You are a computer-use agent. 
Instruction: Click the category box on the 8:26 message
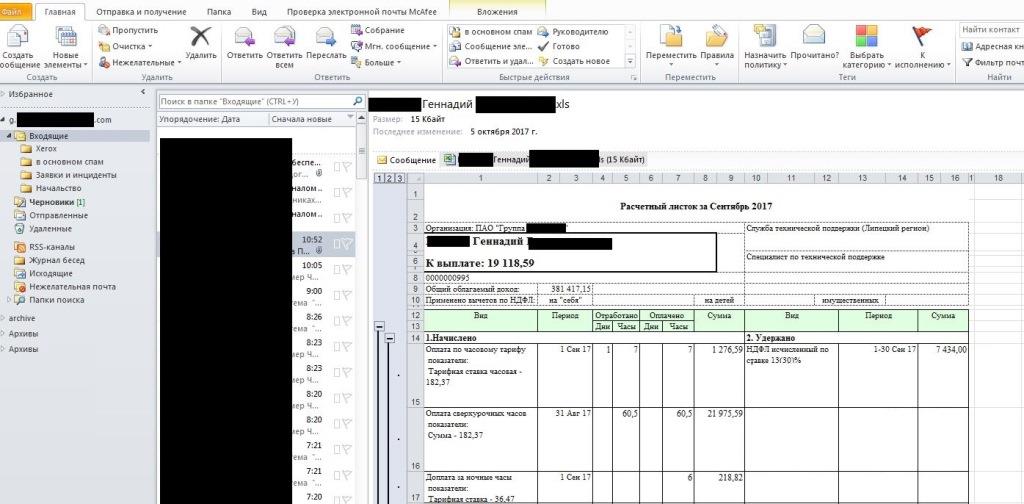(x=337, y=321)
